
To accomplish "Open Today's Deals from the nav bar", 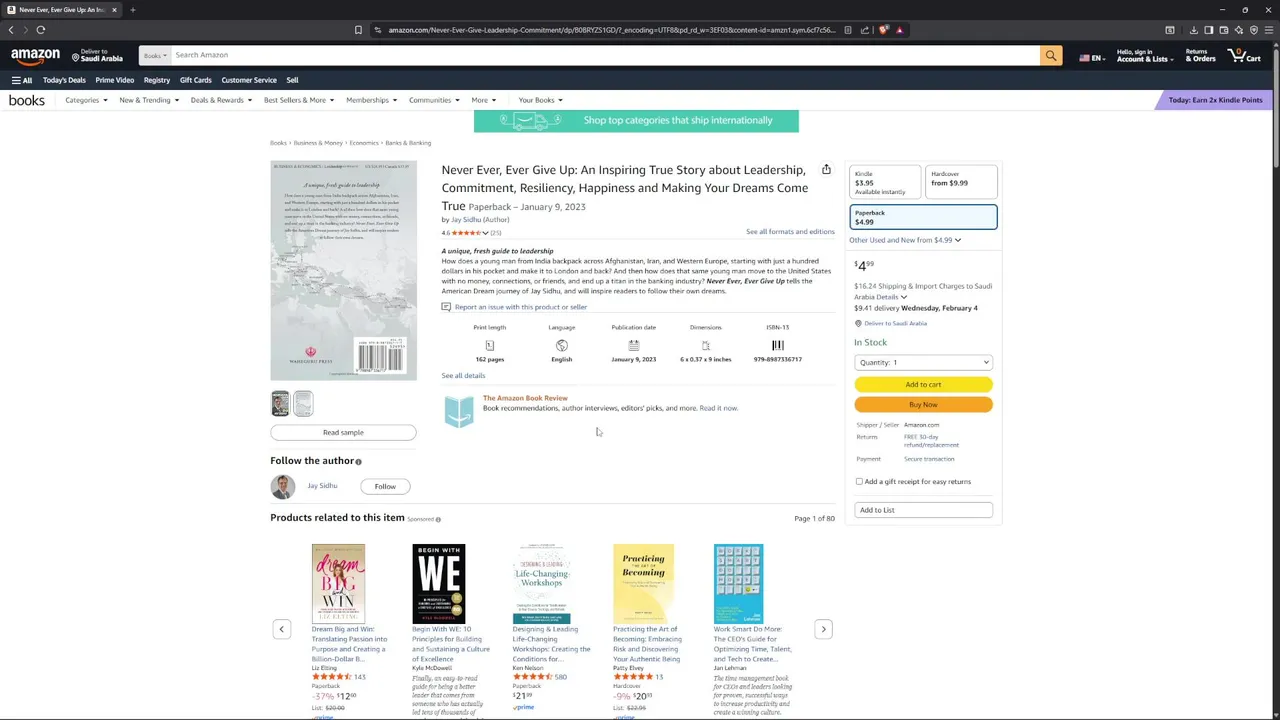I will (x=64, y=80).
